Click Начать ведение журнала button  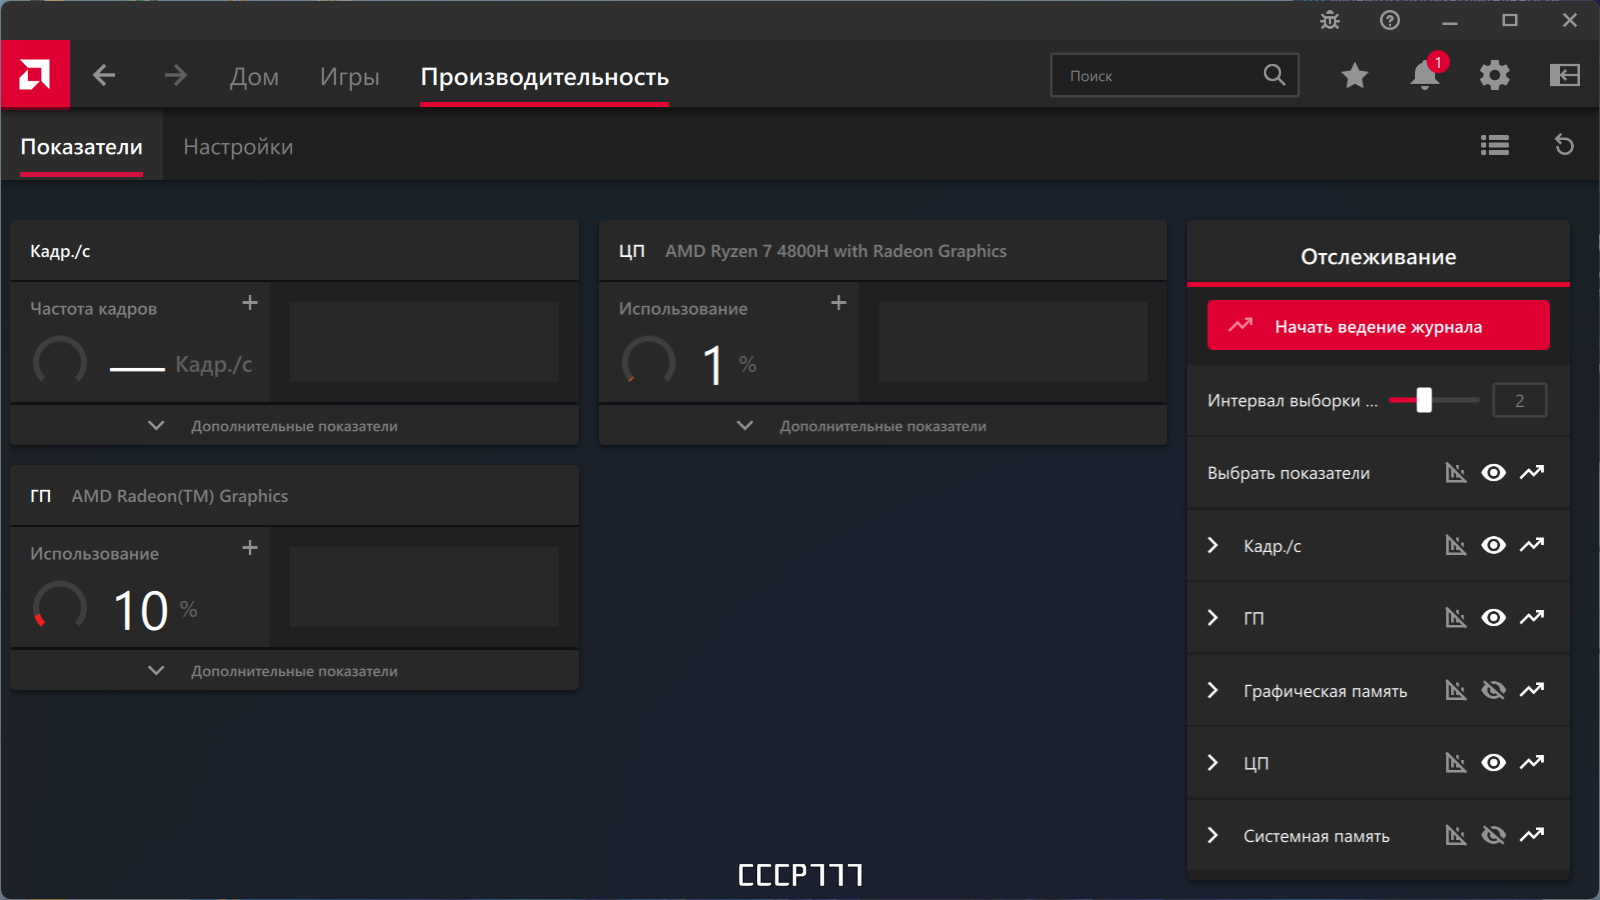coord(1378,326)
